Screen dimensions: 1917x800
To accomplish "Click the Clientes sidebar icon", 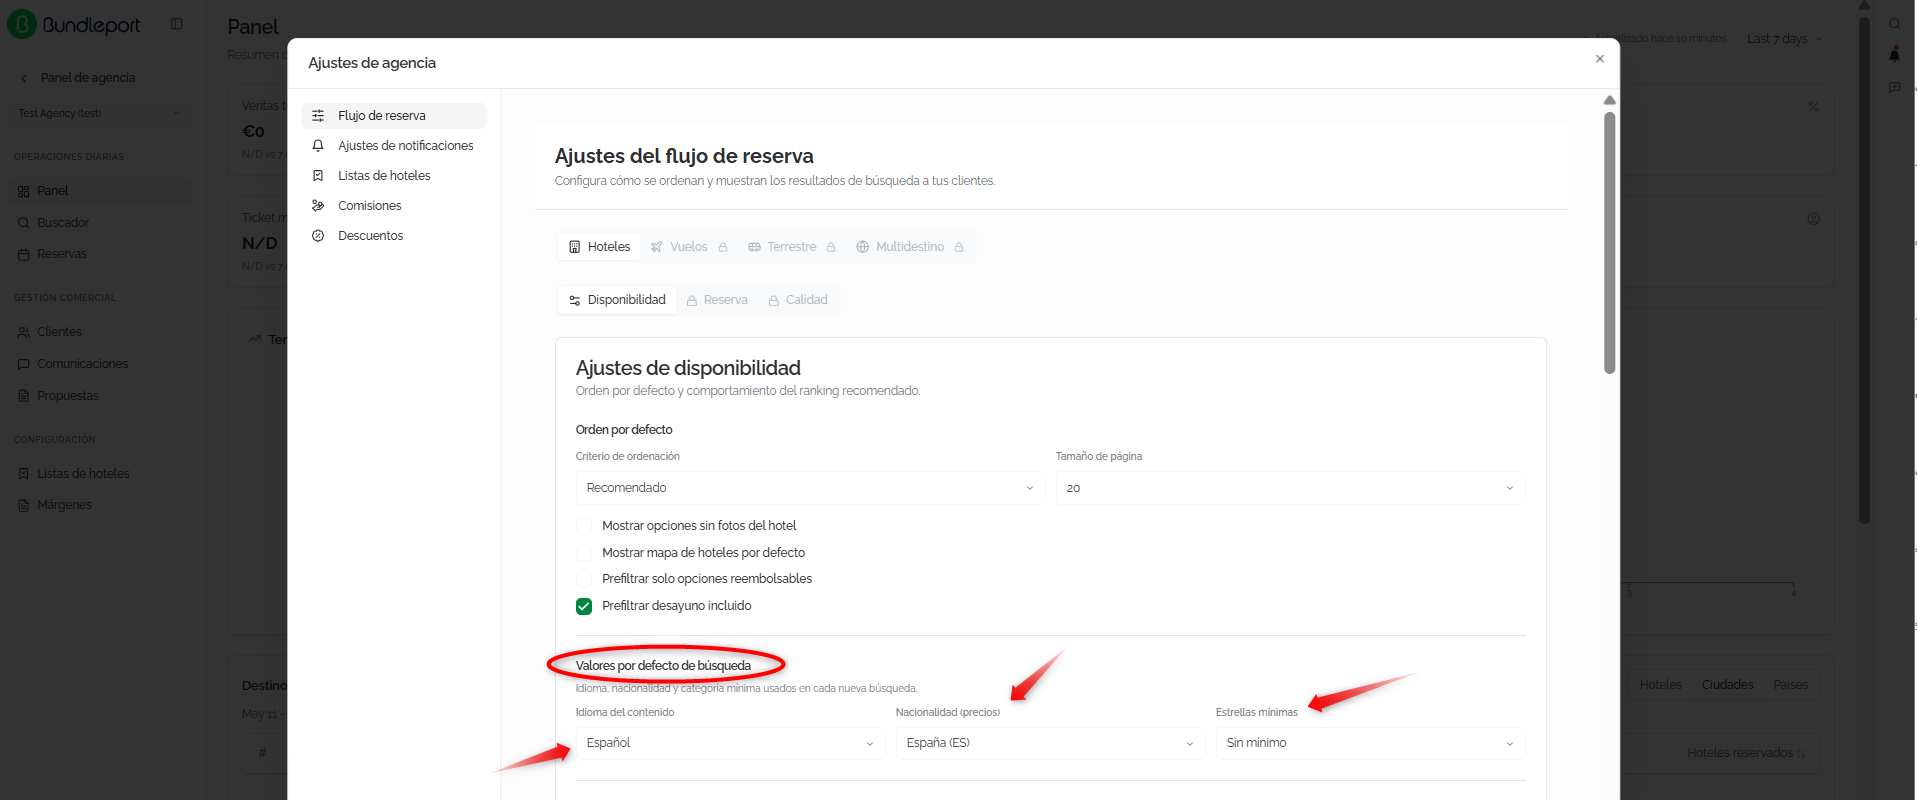I will click(24, 332).
